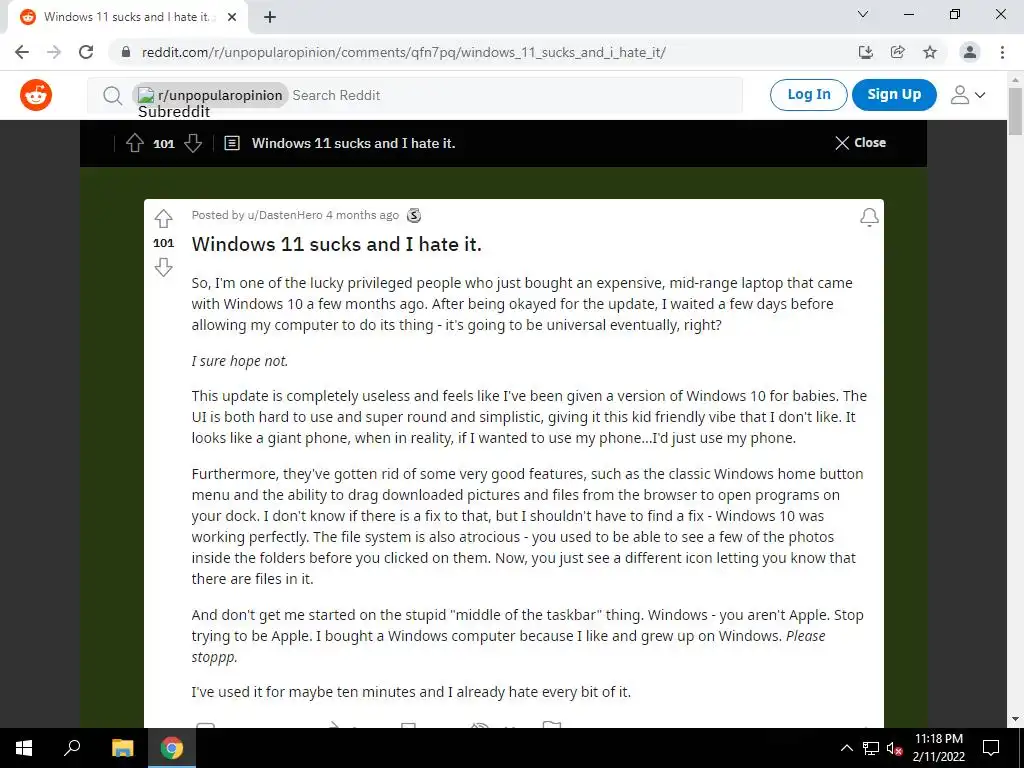
Task: Click the main post heading text
Action: pos(336,244)
